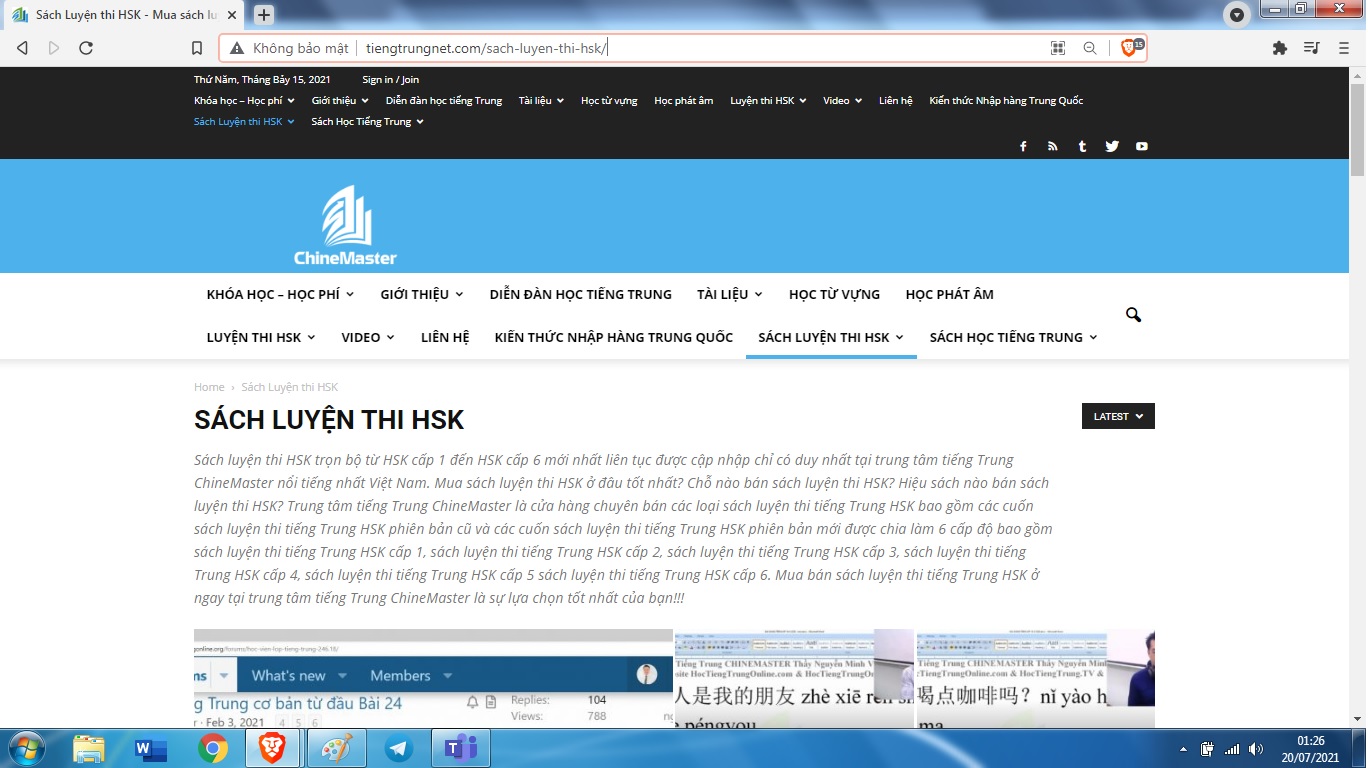This screenshot has height=768, width=1368.
Task: Click the search magnifier in site menu
Action: pos(1133,315)
